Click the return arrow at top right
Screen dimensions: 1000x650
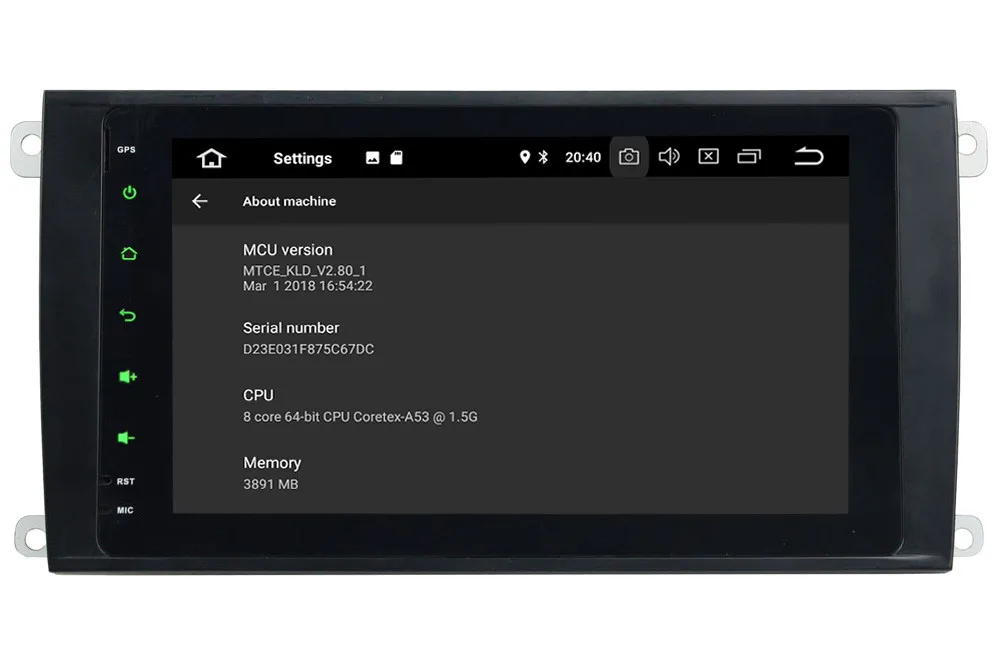(x=809, y=156)
